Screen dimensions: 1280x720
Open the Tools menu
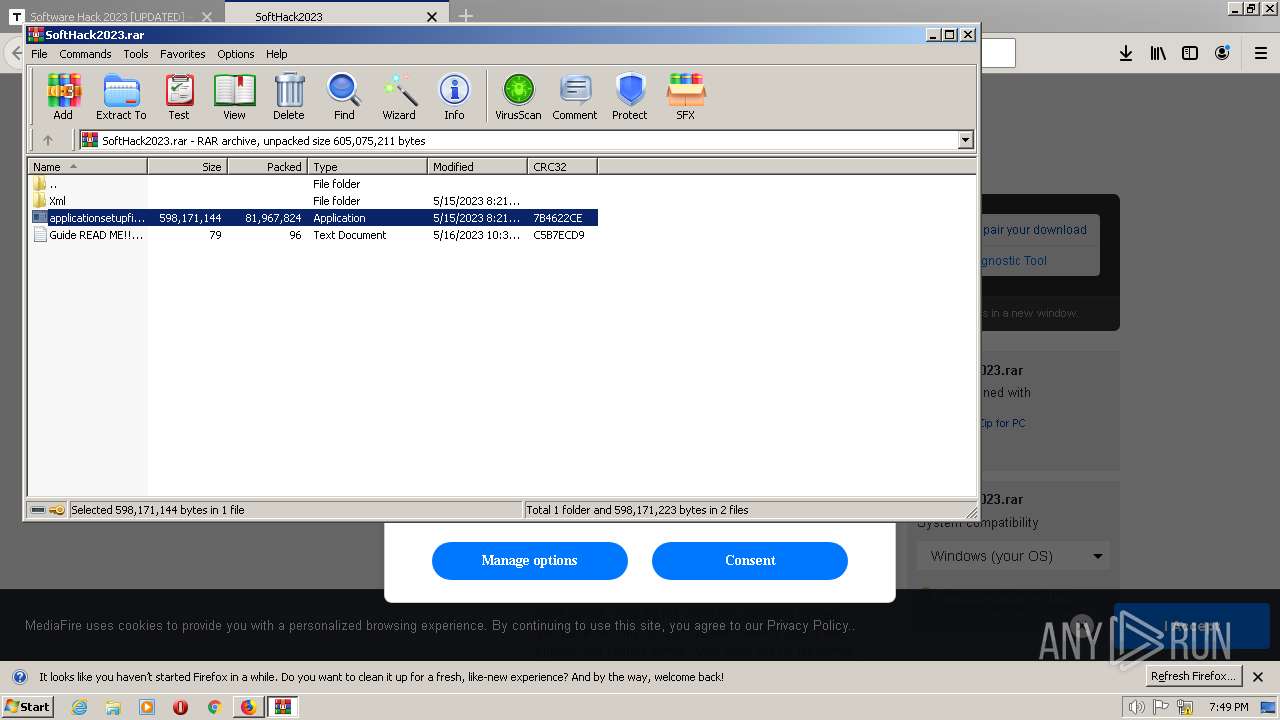(136, 54)
